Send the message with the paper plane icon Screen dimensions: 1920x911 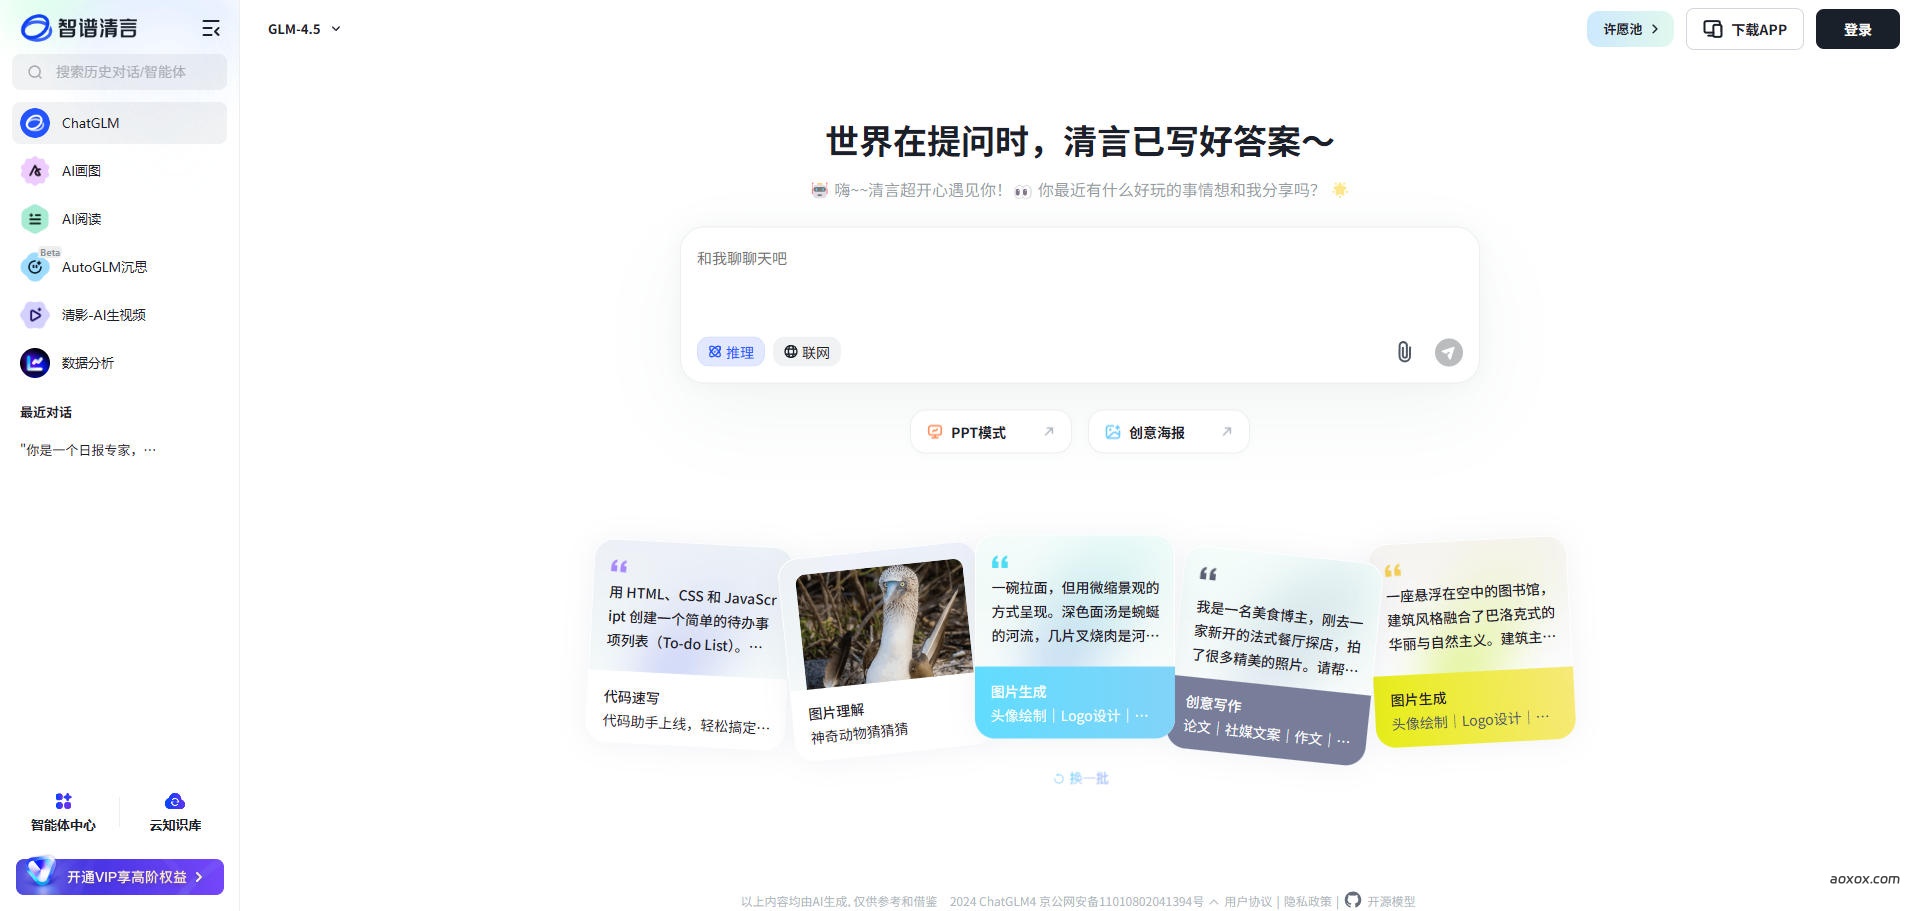click(x=1448, y=352)
